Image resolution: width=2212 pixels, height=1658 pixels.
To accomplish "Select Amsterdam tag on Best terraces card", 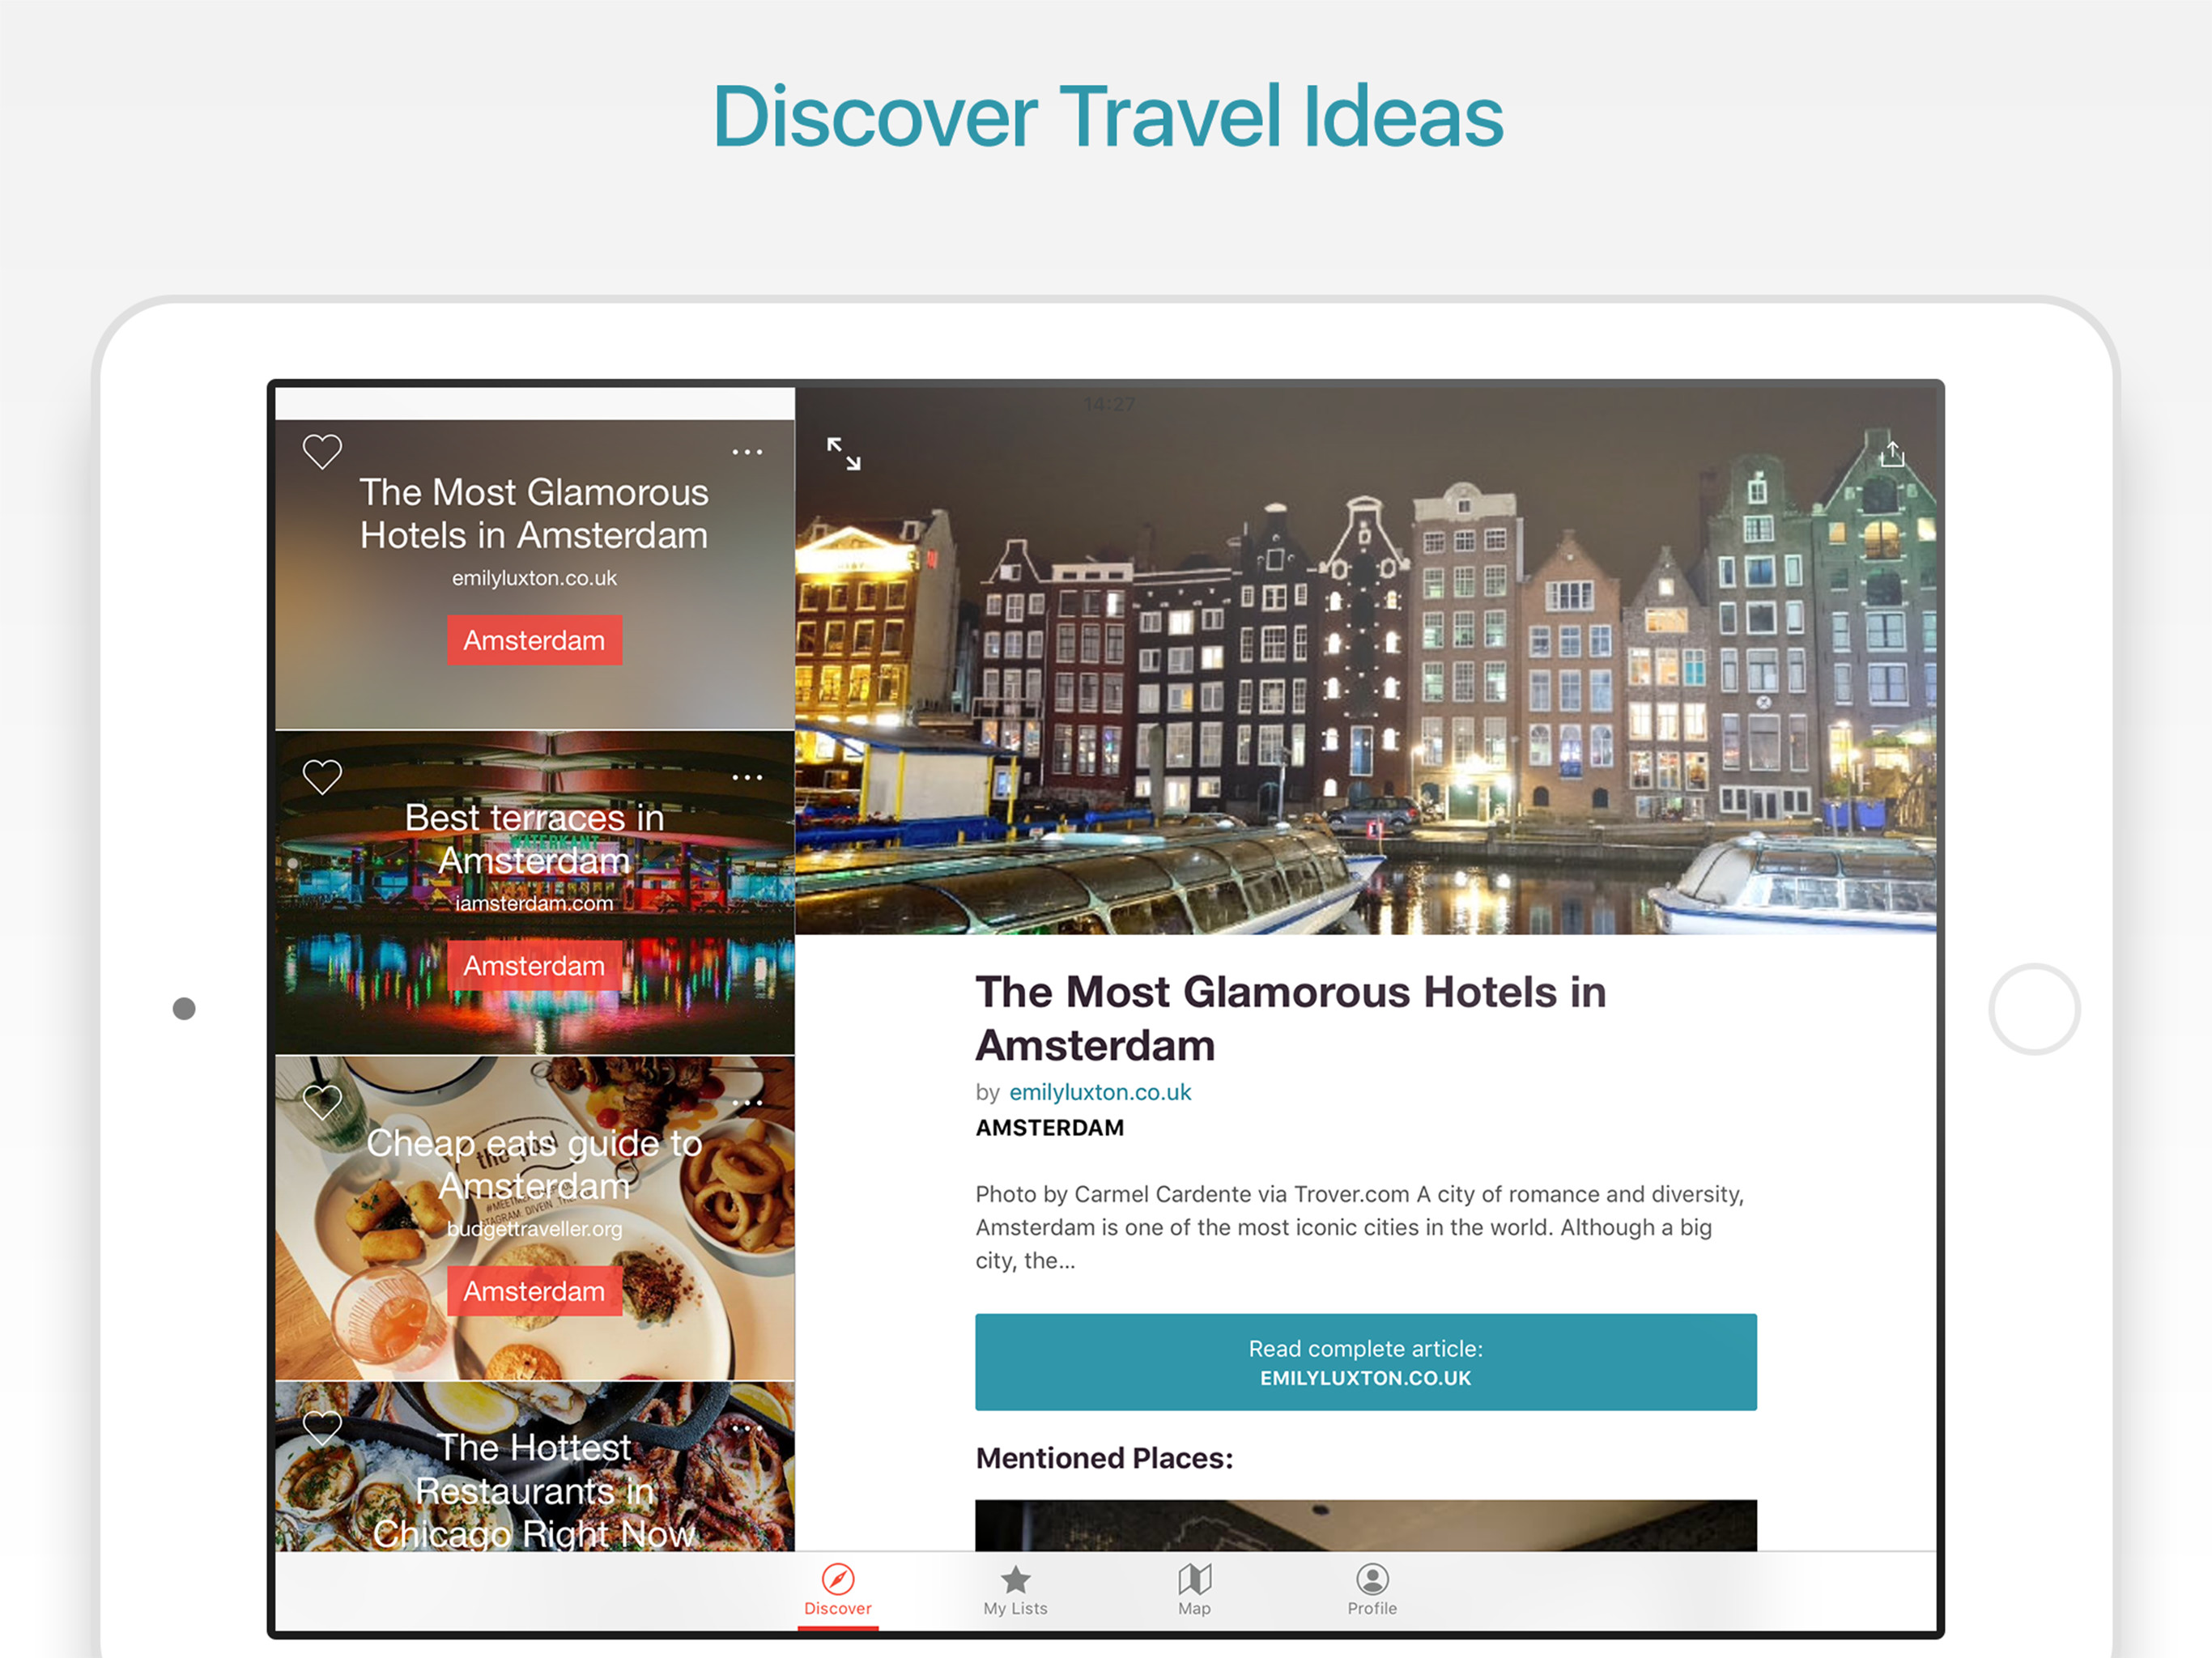I will (534, 966).
